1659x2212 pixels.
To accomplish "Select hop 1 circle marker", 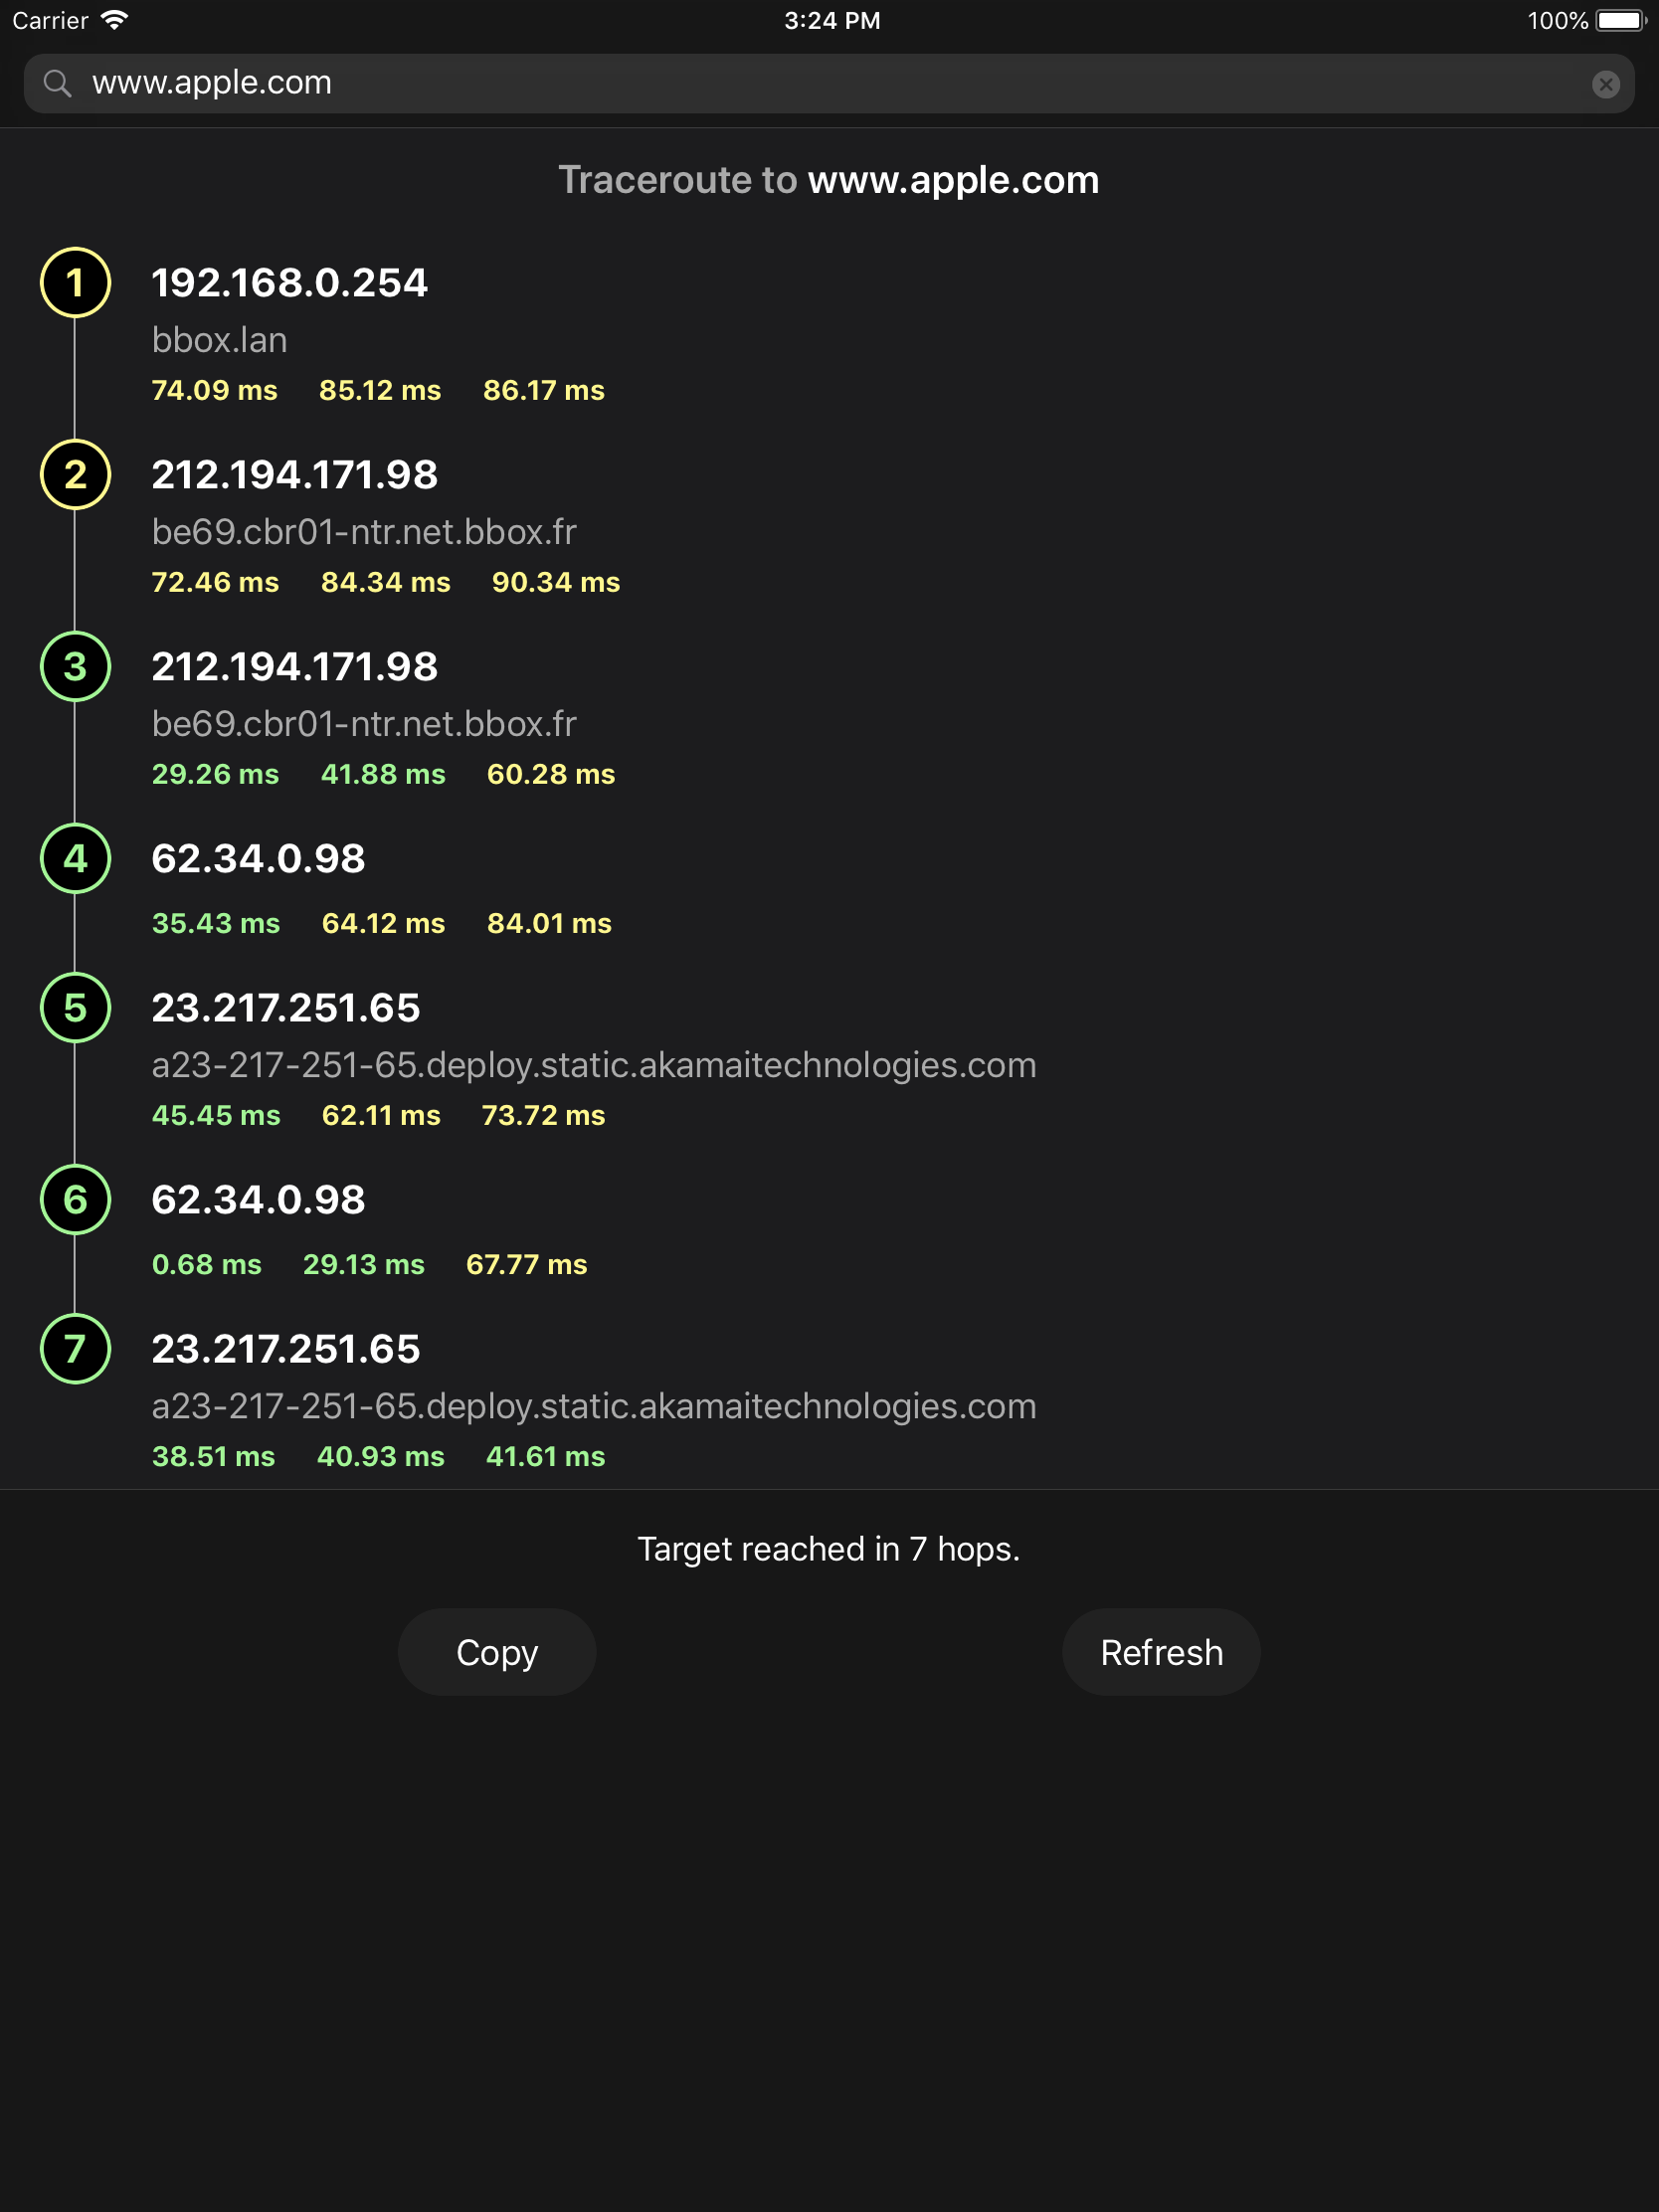I will point(75,284).
